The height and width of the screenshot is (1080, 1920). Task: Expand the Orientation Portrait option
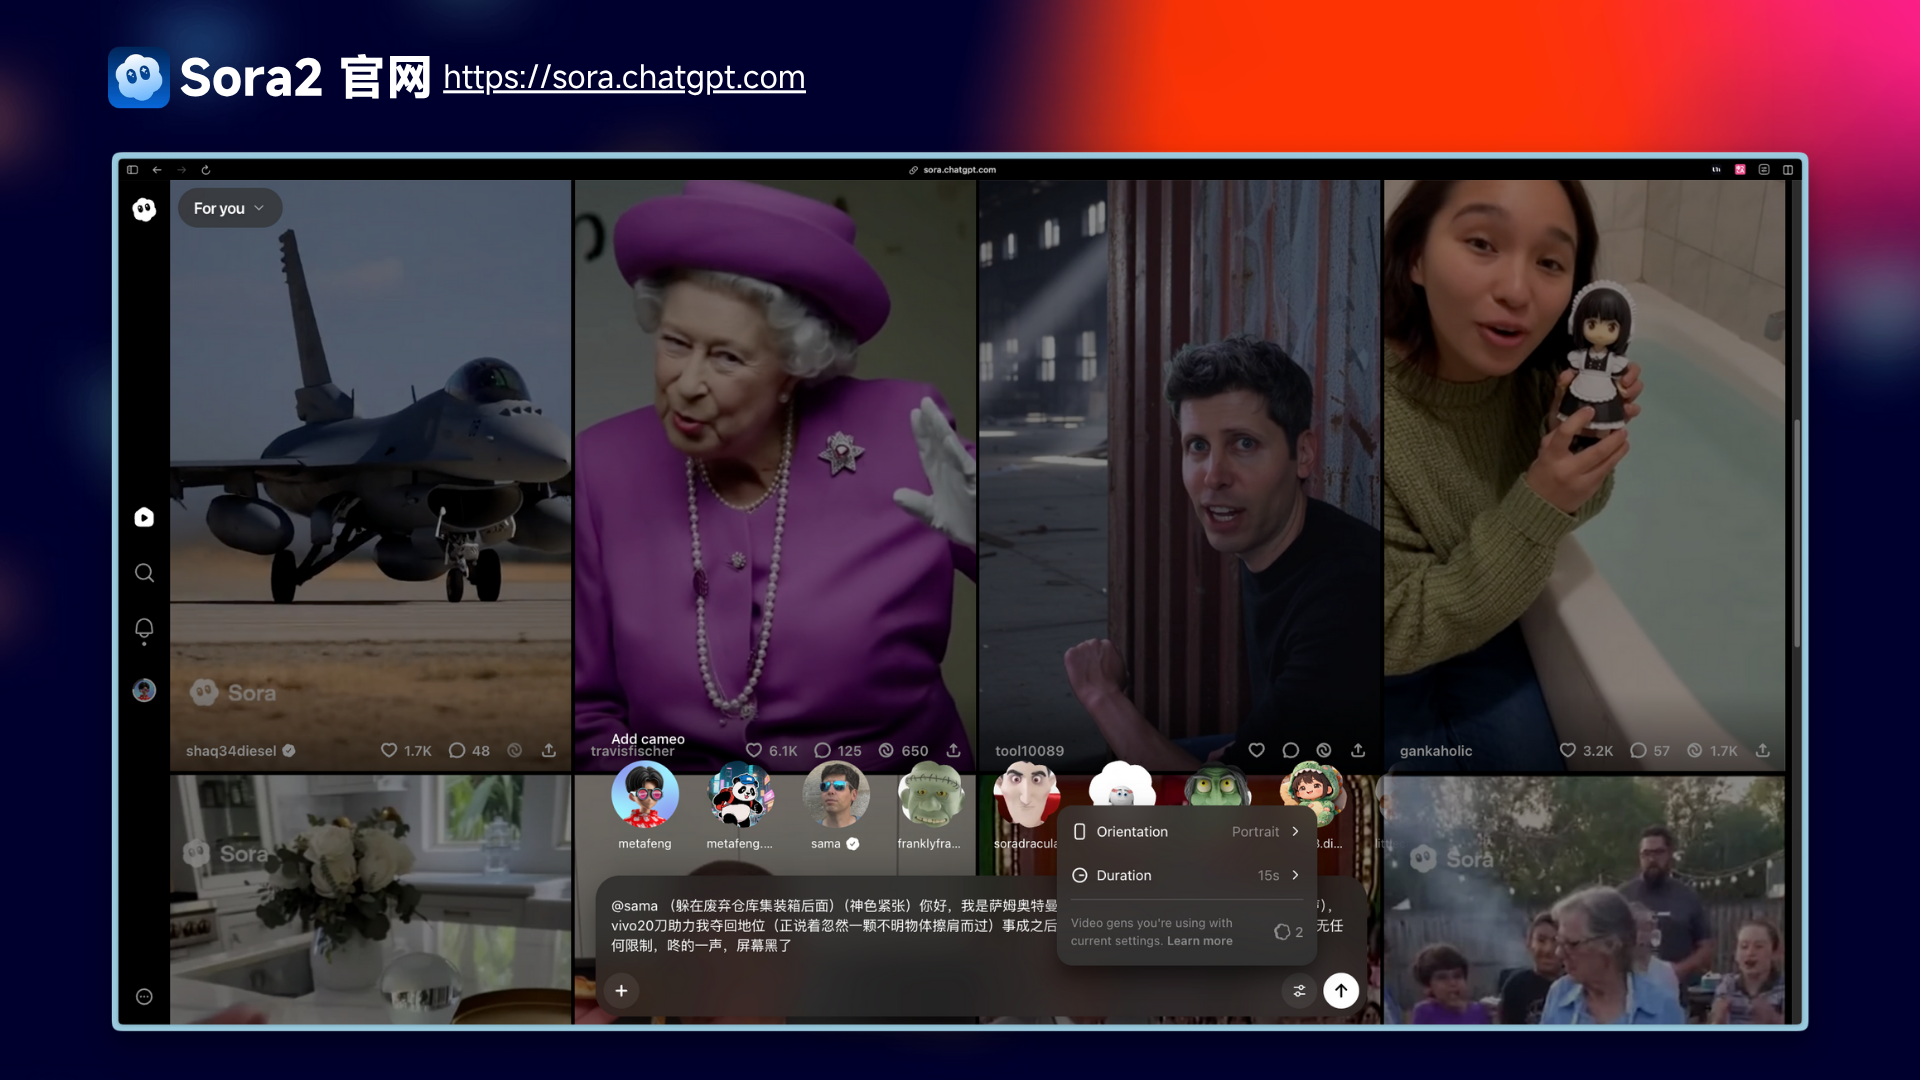[1186, 832]
